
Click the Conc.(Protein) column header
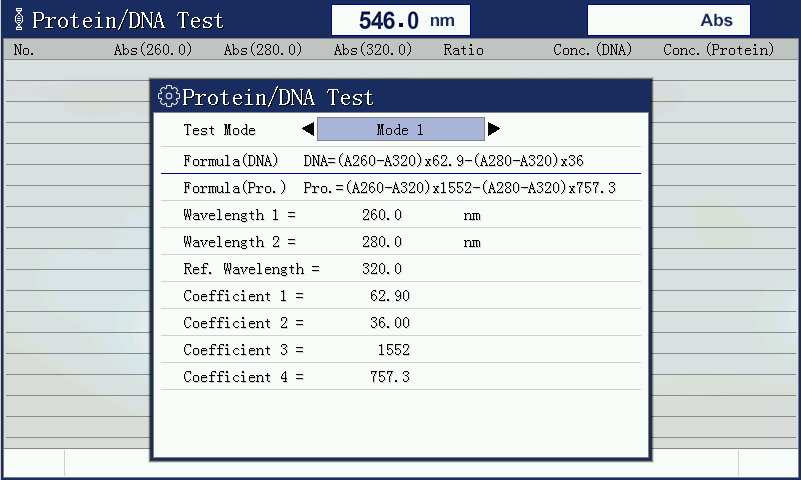tap(718, 50)
